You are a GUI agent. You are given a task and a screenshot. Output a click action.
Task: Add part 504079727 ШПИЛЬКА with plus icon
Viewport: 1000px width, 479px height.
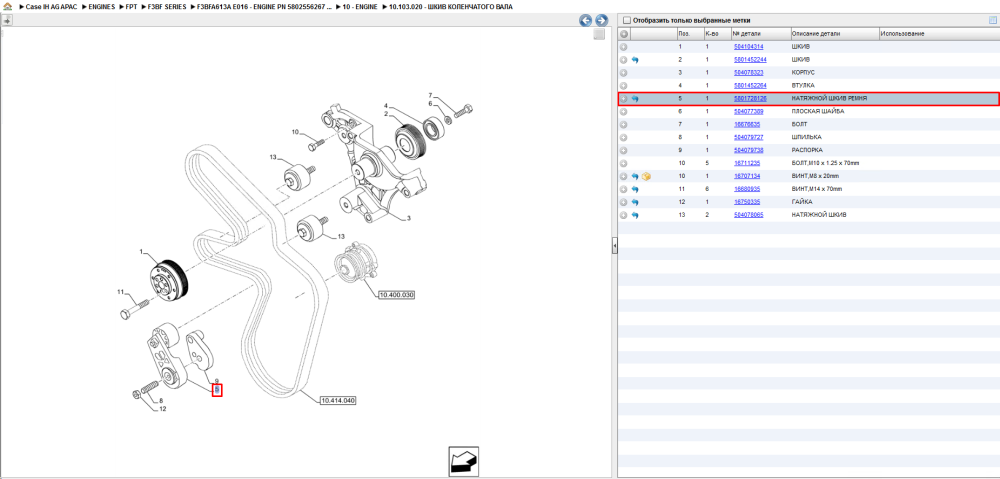pos(624,137)
